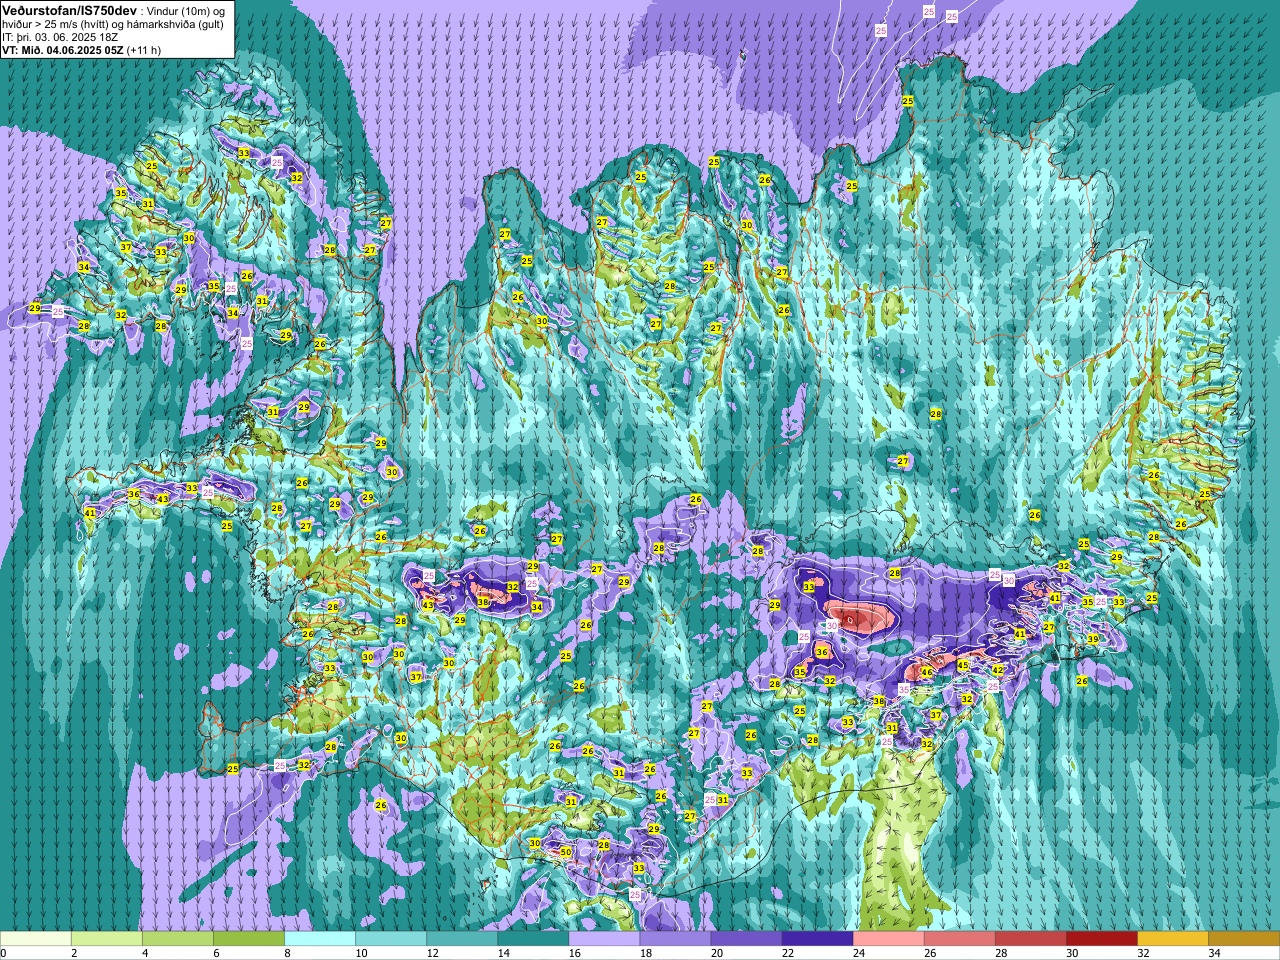Viewport: 1280px width, 960px height.
Task: Click the 2–4 light green legend swatch
Action: point(107,939)
